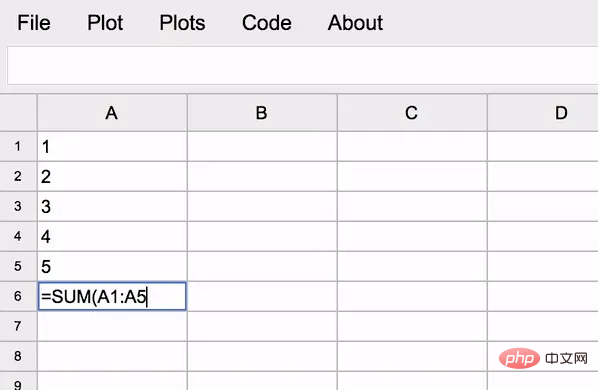Viewport: 598px width, 391px height.
Task: Open the Plot menu
Action: [x=105, y=23]
